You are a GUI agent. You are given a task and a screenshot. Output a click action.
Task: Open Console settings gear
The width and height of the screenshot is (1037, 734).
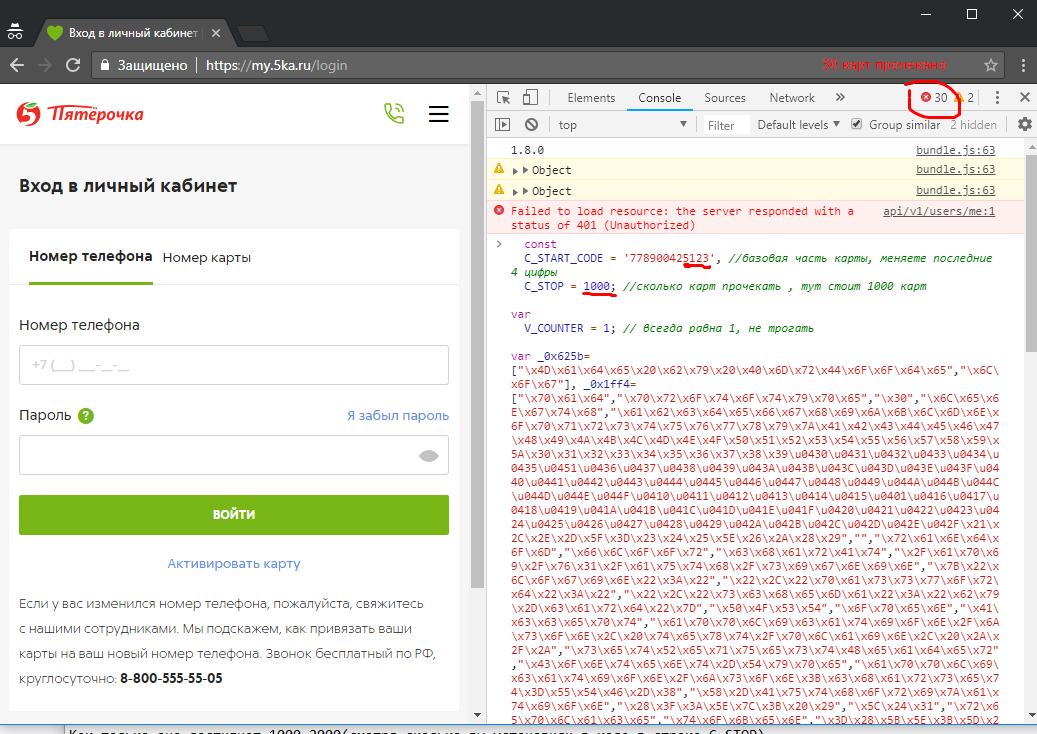click(1024, 124)
